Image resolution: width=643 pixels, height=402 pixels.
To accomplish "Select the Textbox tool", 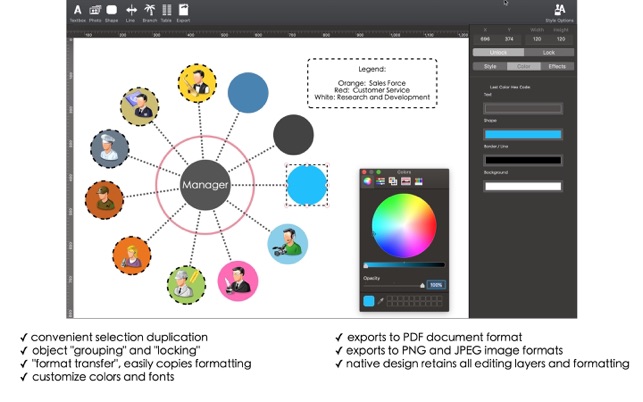I will pos(78,13).
